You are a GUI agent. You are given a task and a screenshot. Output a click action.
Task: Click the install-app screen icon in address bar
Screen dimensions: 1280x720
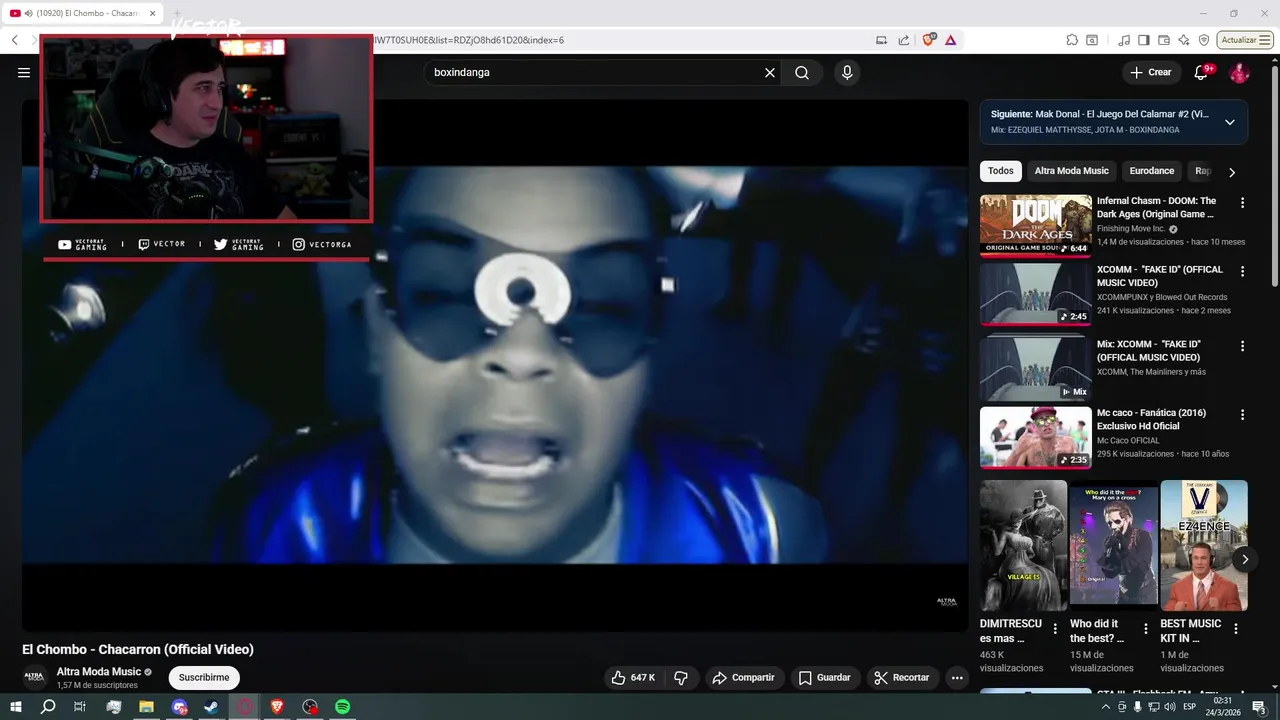[x=881, y=40]
